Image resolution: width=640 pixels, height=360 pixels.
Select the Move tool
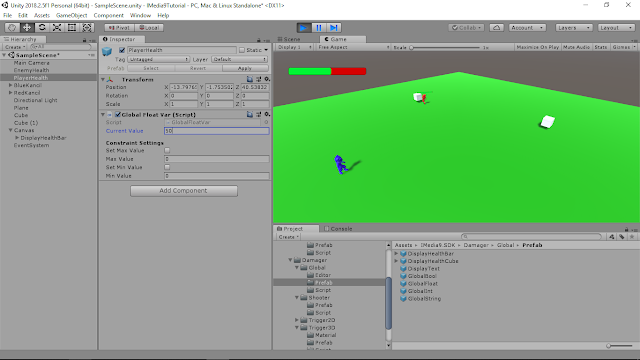pos(27,27)
